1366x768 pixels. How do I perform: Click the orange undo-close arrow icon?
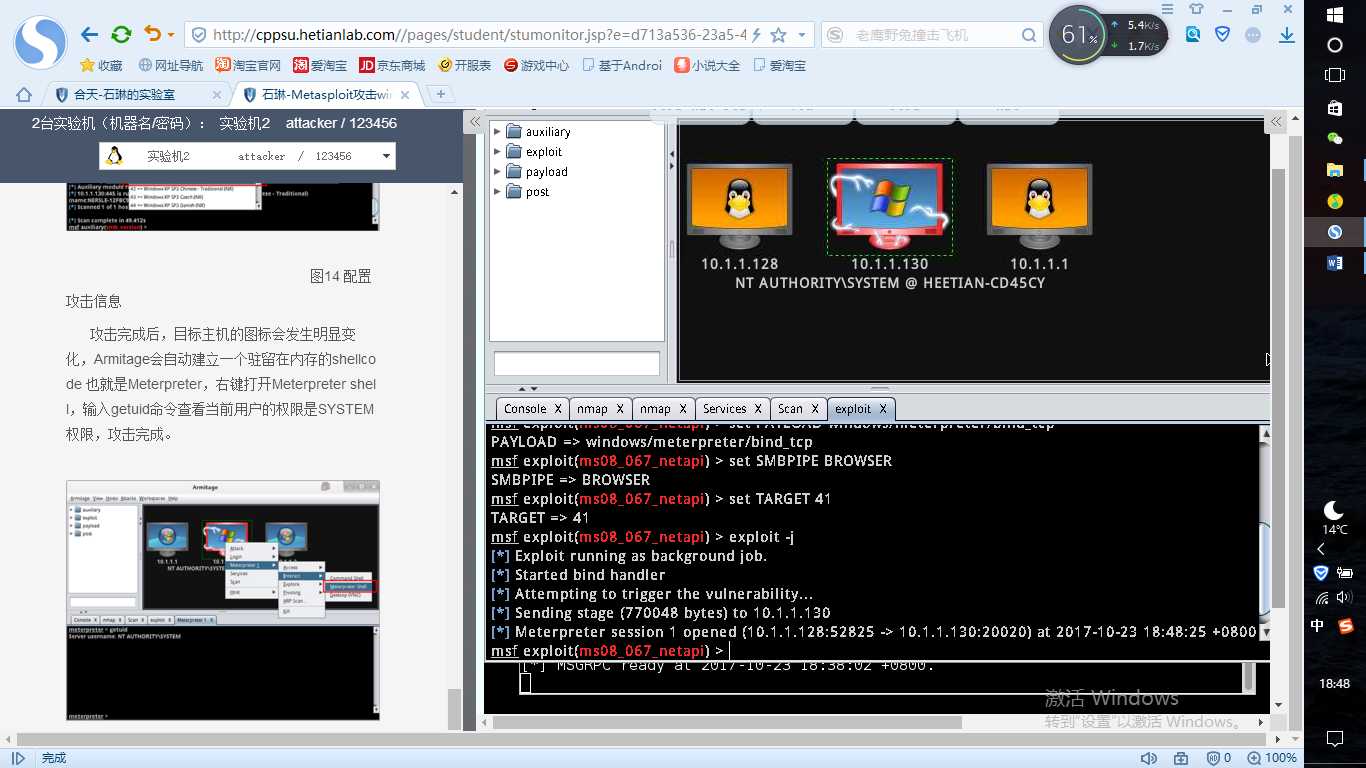151,35
